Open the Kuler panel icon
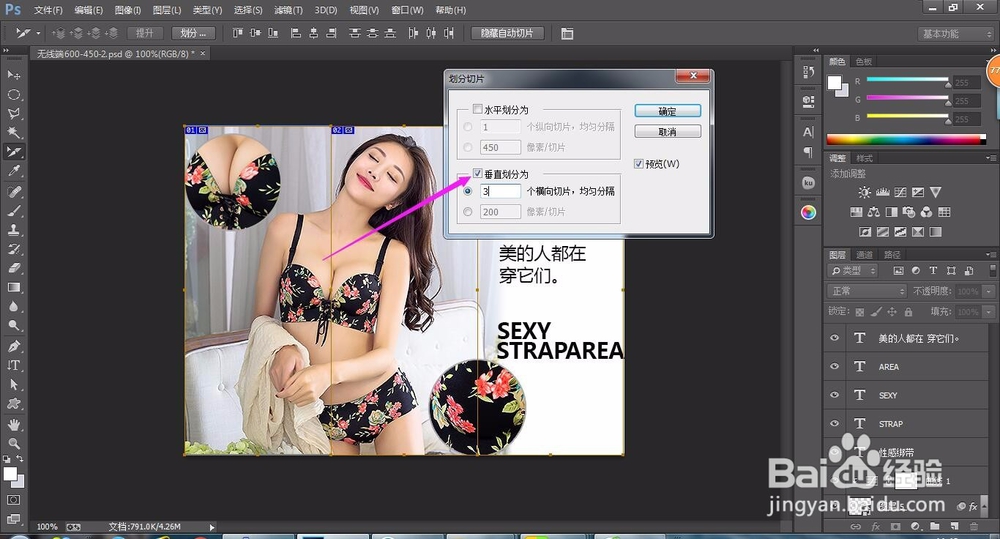 pos(808,182)
